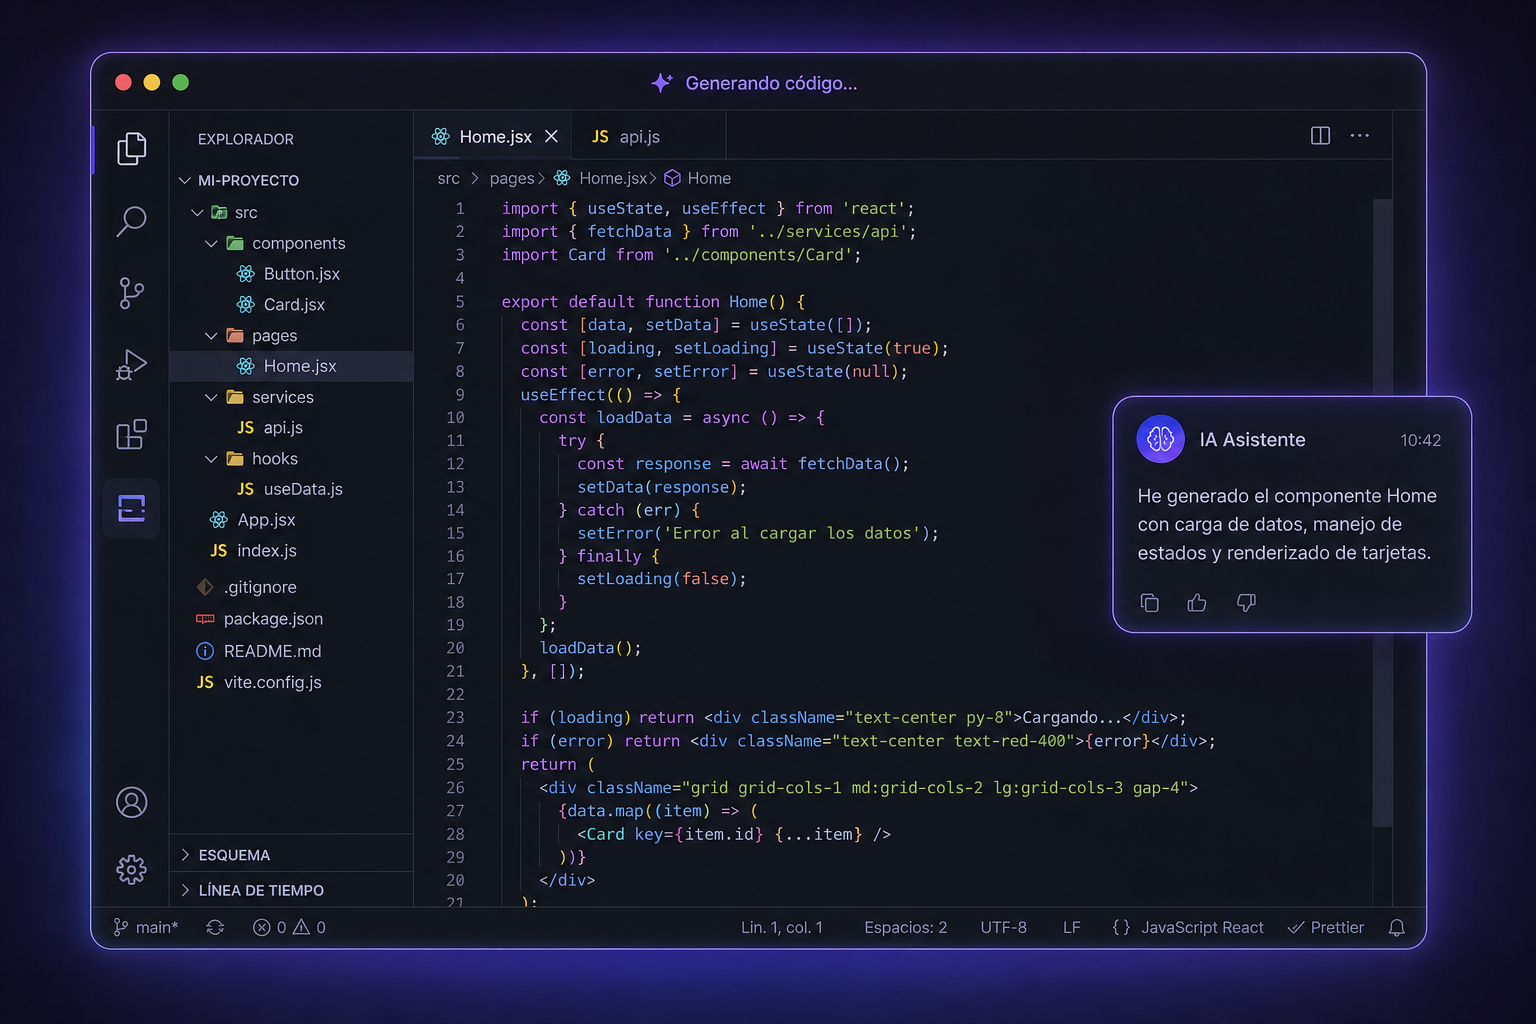Viewport: 1536px width, 1024px height.
Task: Open the Search magnifier in activity bar
Action: (x=131, y=221)
